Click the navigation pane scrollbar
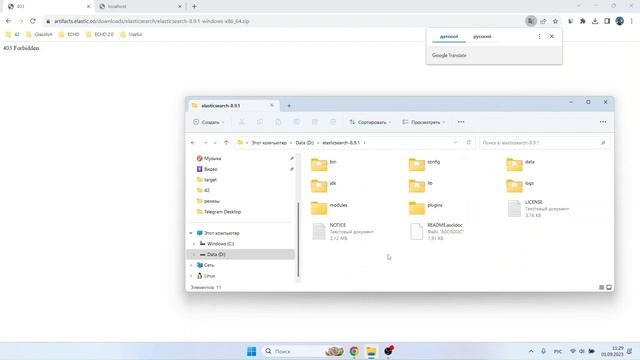The image size is (640, 360). tap(298, 240)
